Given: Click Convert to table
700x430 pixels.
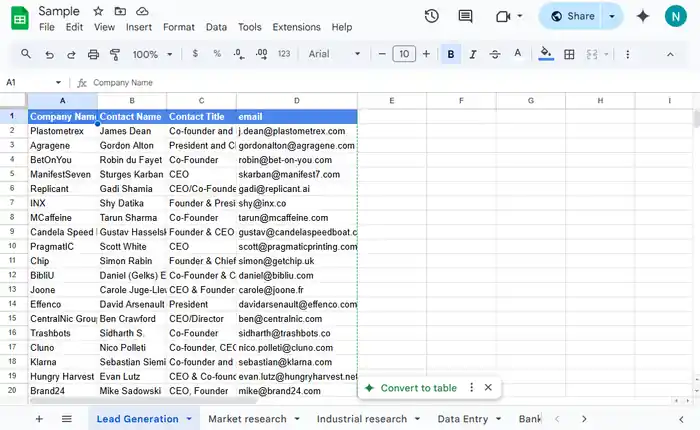Looking at the screenshot, I should (x=418, y=388).
